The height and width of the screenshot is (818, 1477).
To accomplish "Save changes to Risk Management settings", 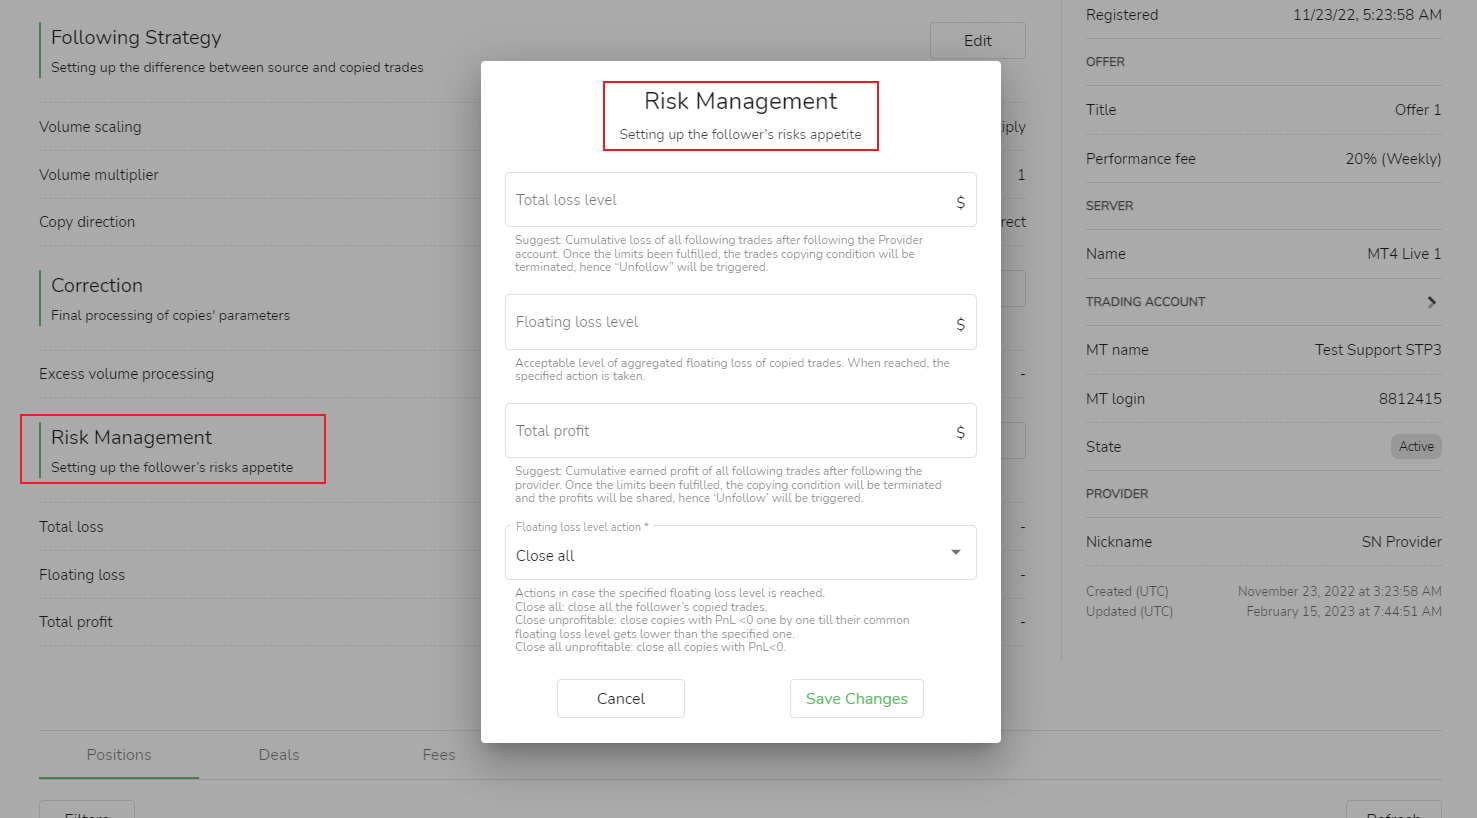I will pos(856,699).
